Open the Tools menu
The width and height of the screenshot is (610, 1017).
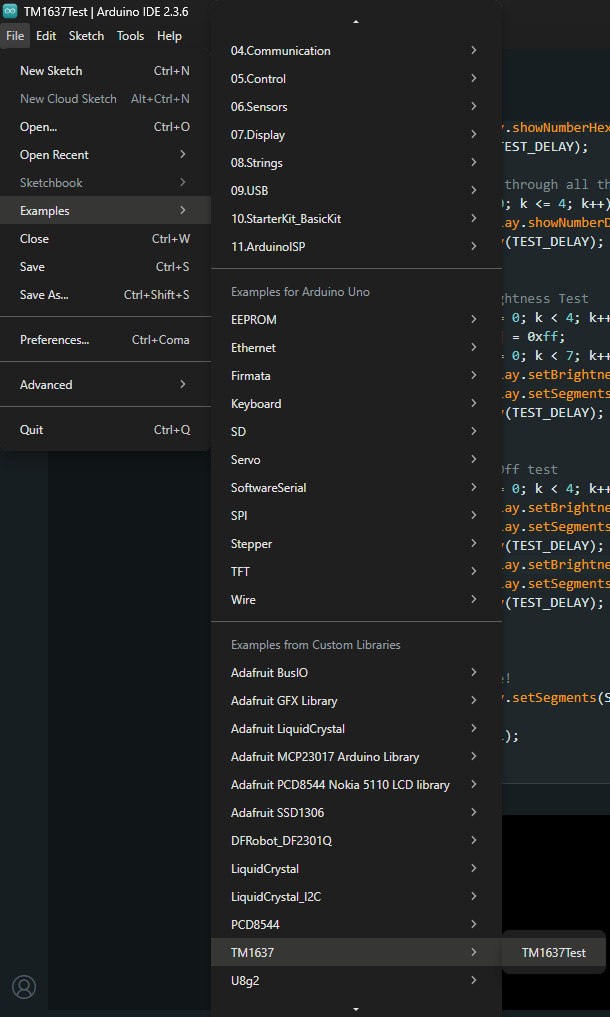point(130,36)
